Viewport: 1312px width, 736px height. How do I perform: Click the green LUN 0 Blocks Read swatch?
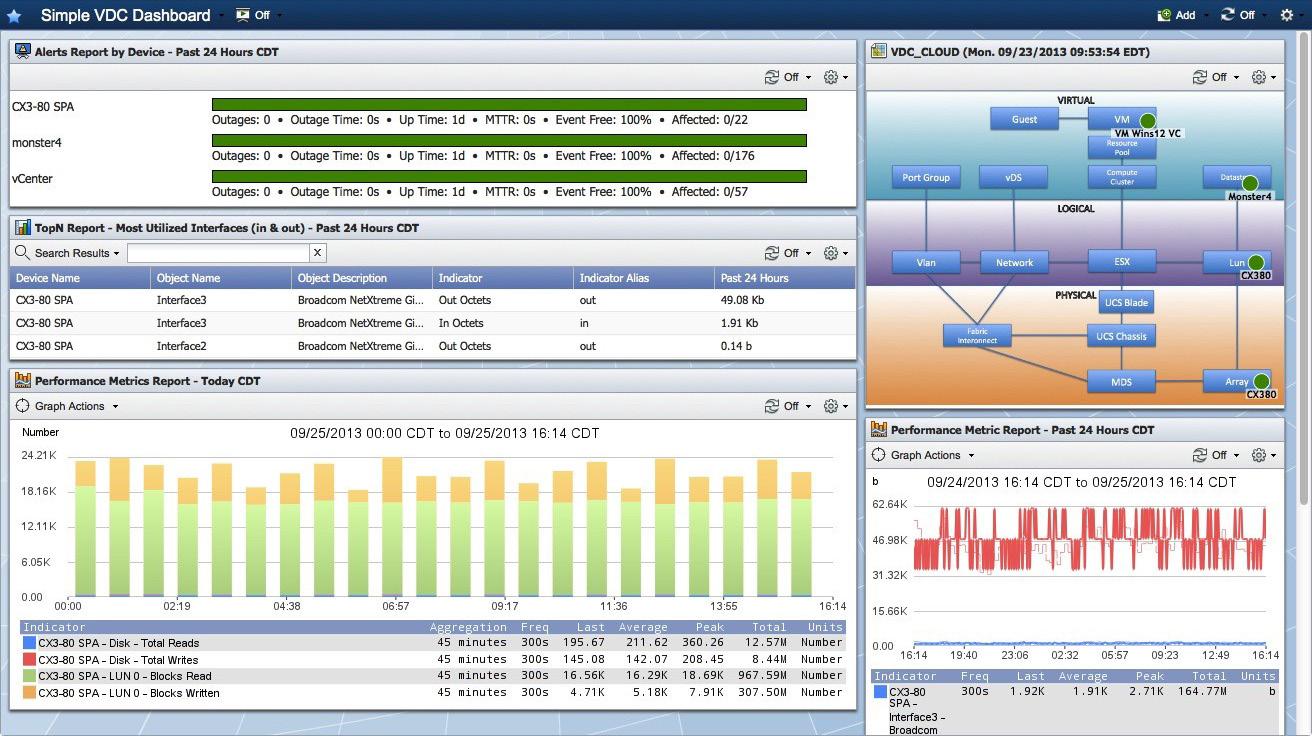[29, 676]
